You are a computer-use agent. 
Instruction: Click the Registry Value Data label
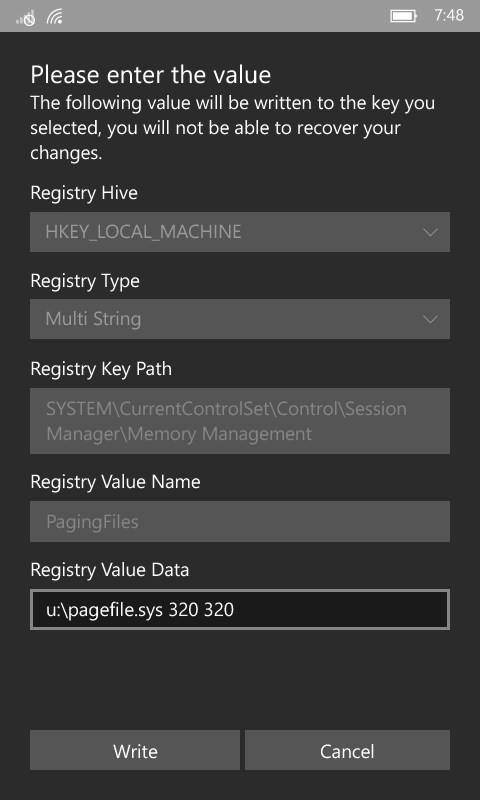click(x=110, y=570)
